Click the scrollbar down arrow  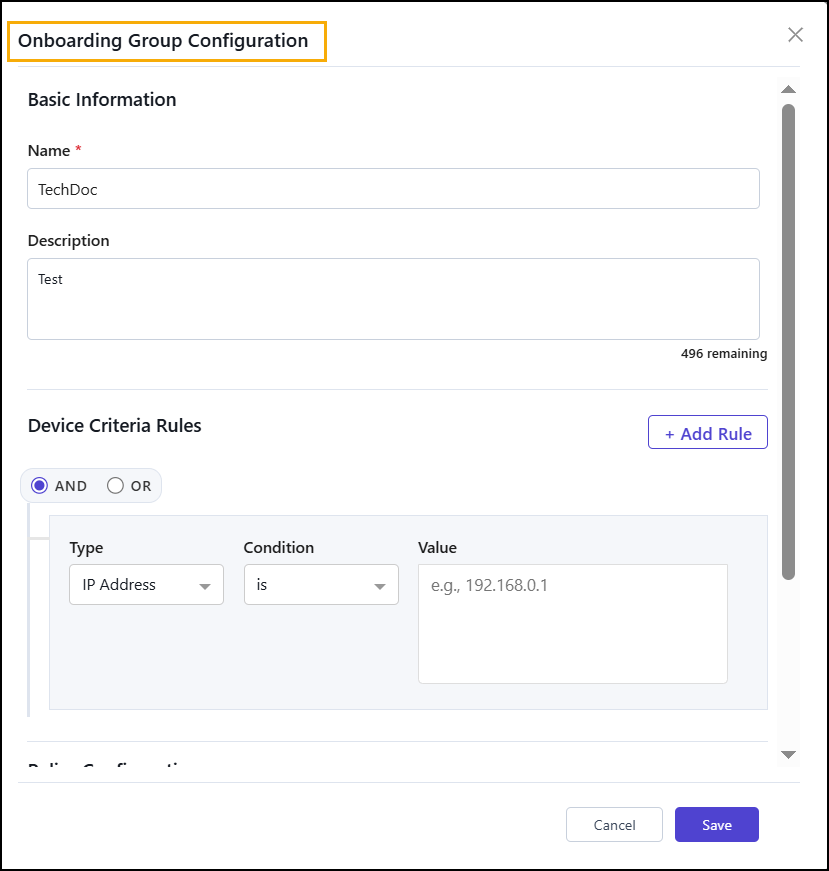788,754
